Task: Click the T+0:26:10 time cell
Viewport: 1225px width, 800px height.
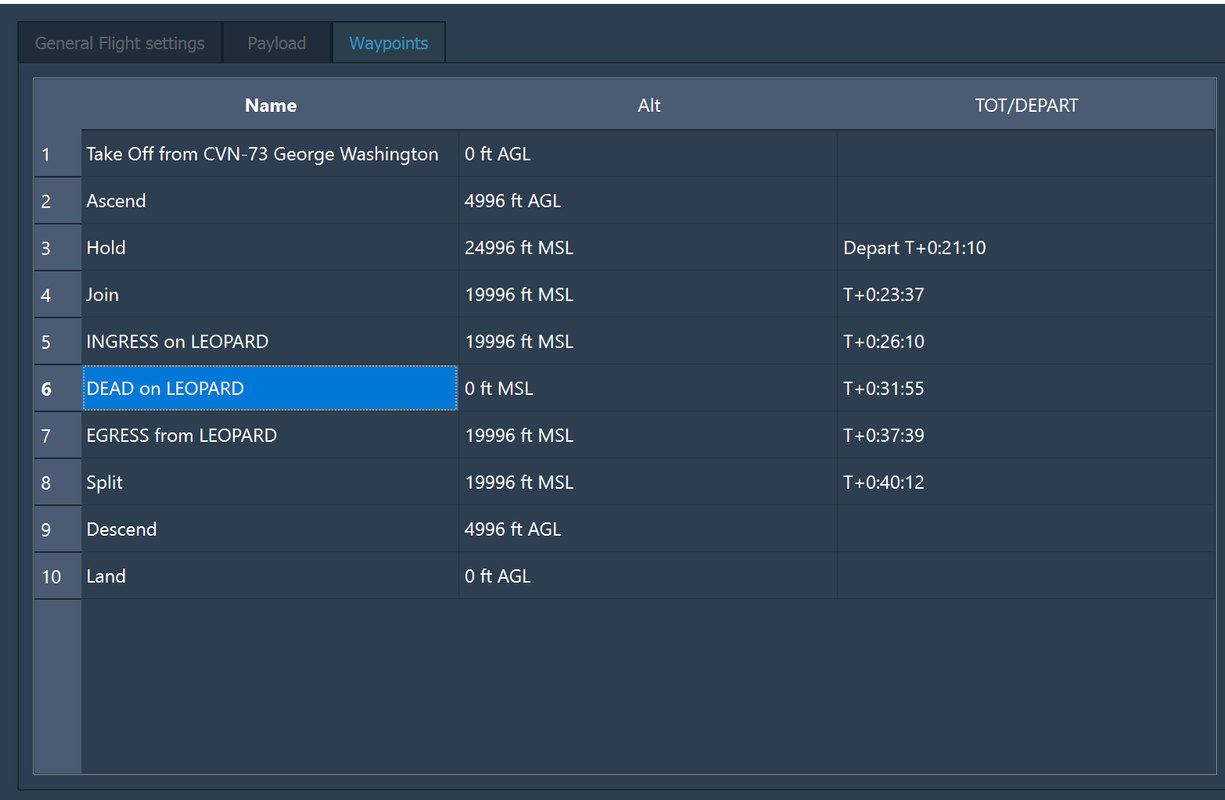Action: [x=1026, y=342]
